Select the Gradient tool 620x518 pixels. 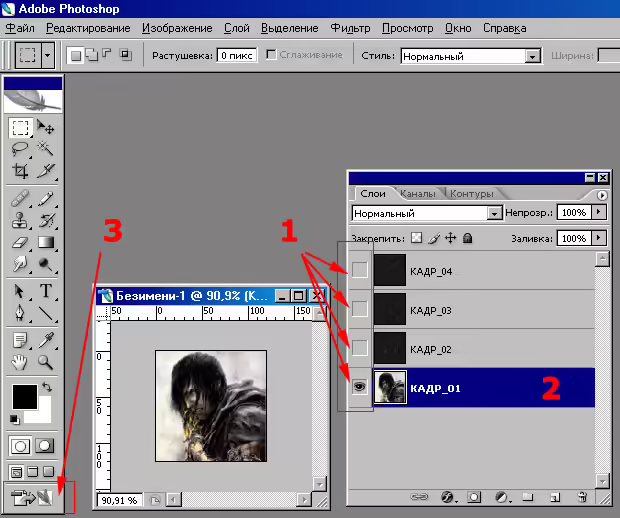pyautogui.click(x=45, y=242)
